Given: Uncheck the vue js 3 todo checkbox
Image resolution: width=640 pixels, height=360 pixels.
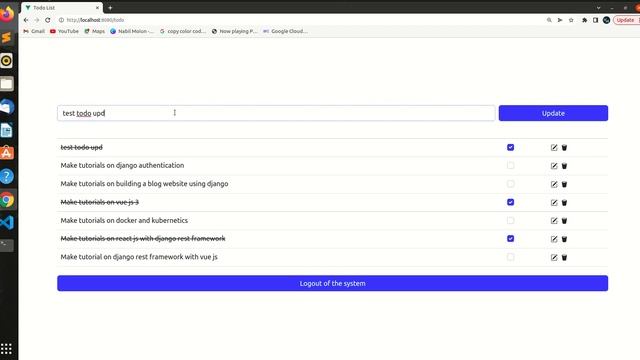Looking at the screenshot, I should pos(510,202).
